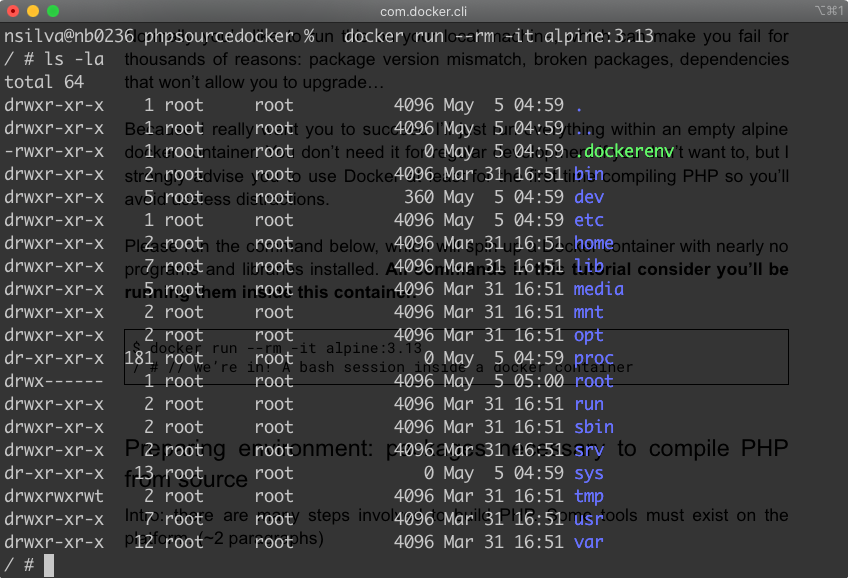The height and width of the screenshot is (578, 848).
Task: Click the yellow minimize window button
Action: pyautogui.click(x=33, y=11)
